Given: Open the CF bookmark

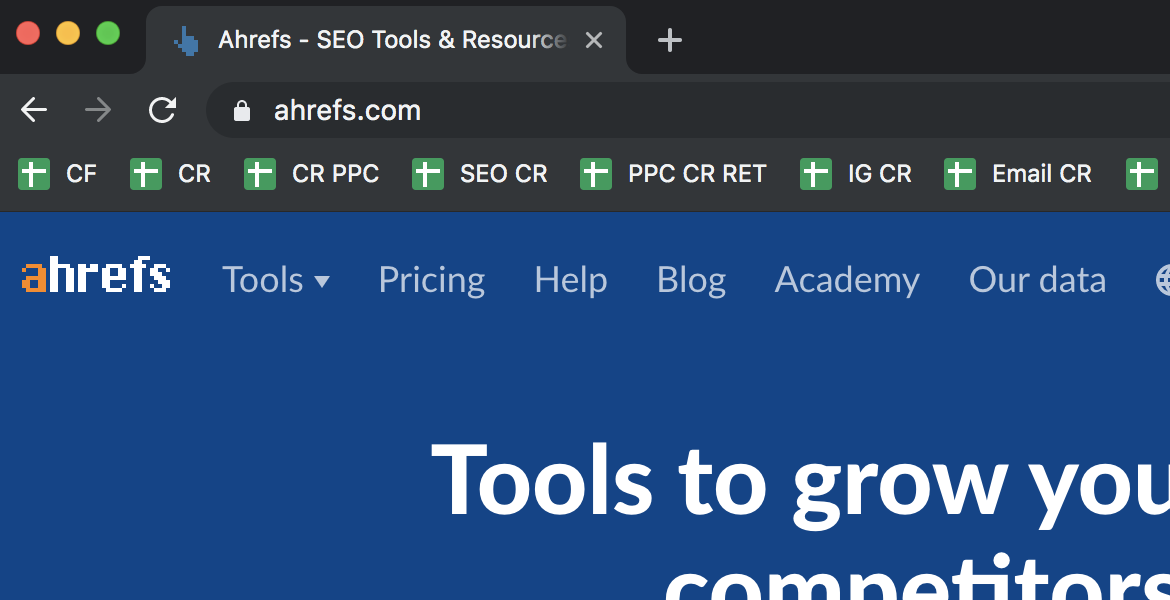Looking at the screenshot, I should pyautogui.click(x=58, y=174).
